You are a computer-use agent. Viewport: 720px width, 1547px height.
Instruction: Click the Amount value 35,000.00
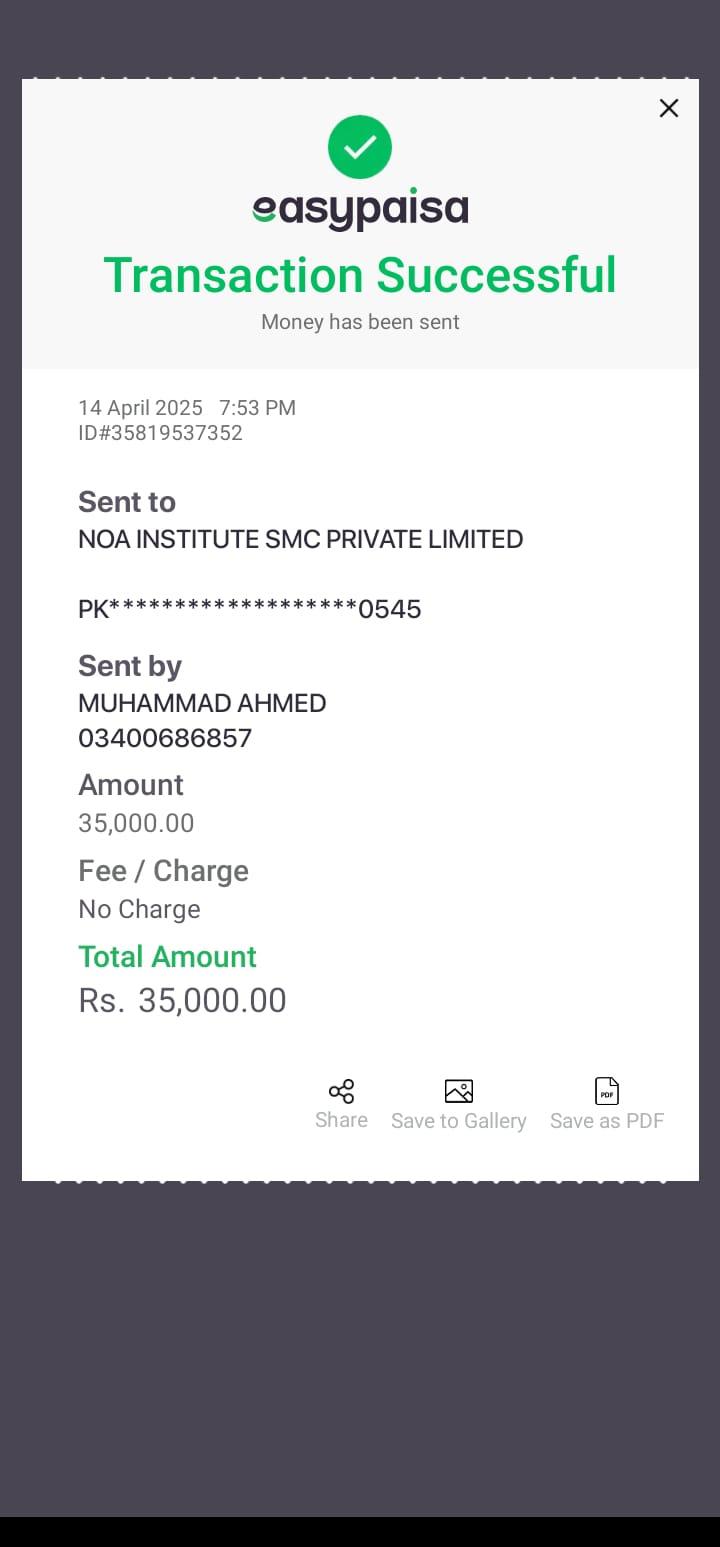click(136, 823)
